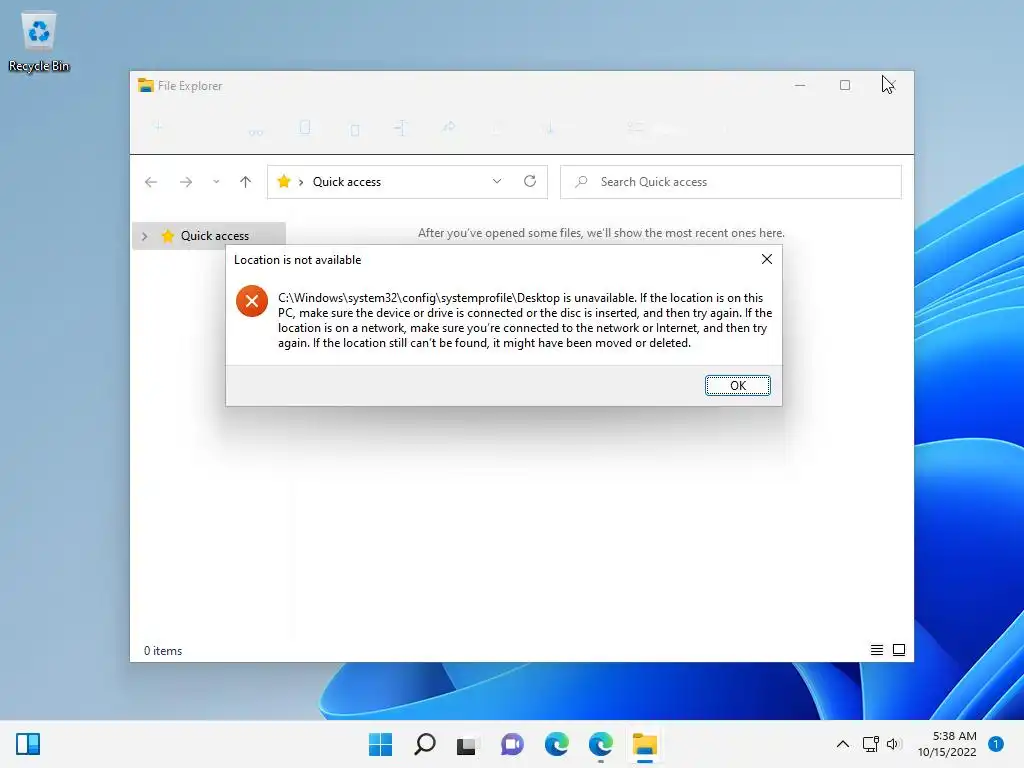This screenshot has width=1024, height=768.
Task: Click the File Explorer taskbar icon
Action: (645, 744)
